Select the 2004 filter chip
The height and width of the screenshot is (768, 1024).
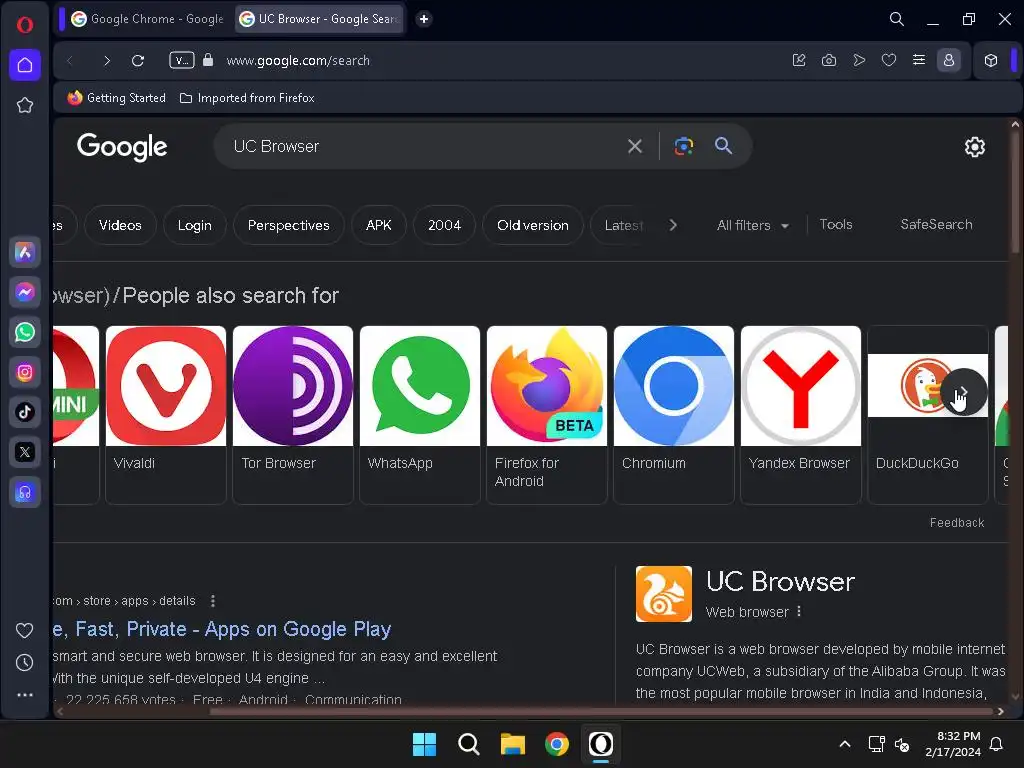click(445, 225)
